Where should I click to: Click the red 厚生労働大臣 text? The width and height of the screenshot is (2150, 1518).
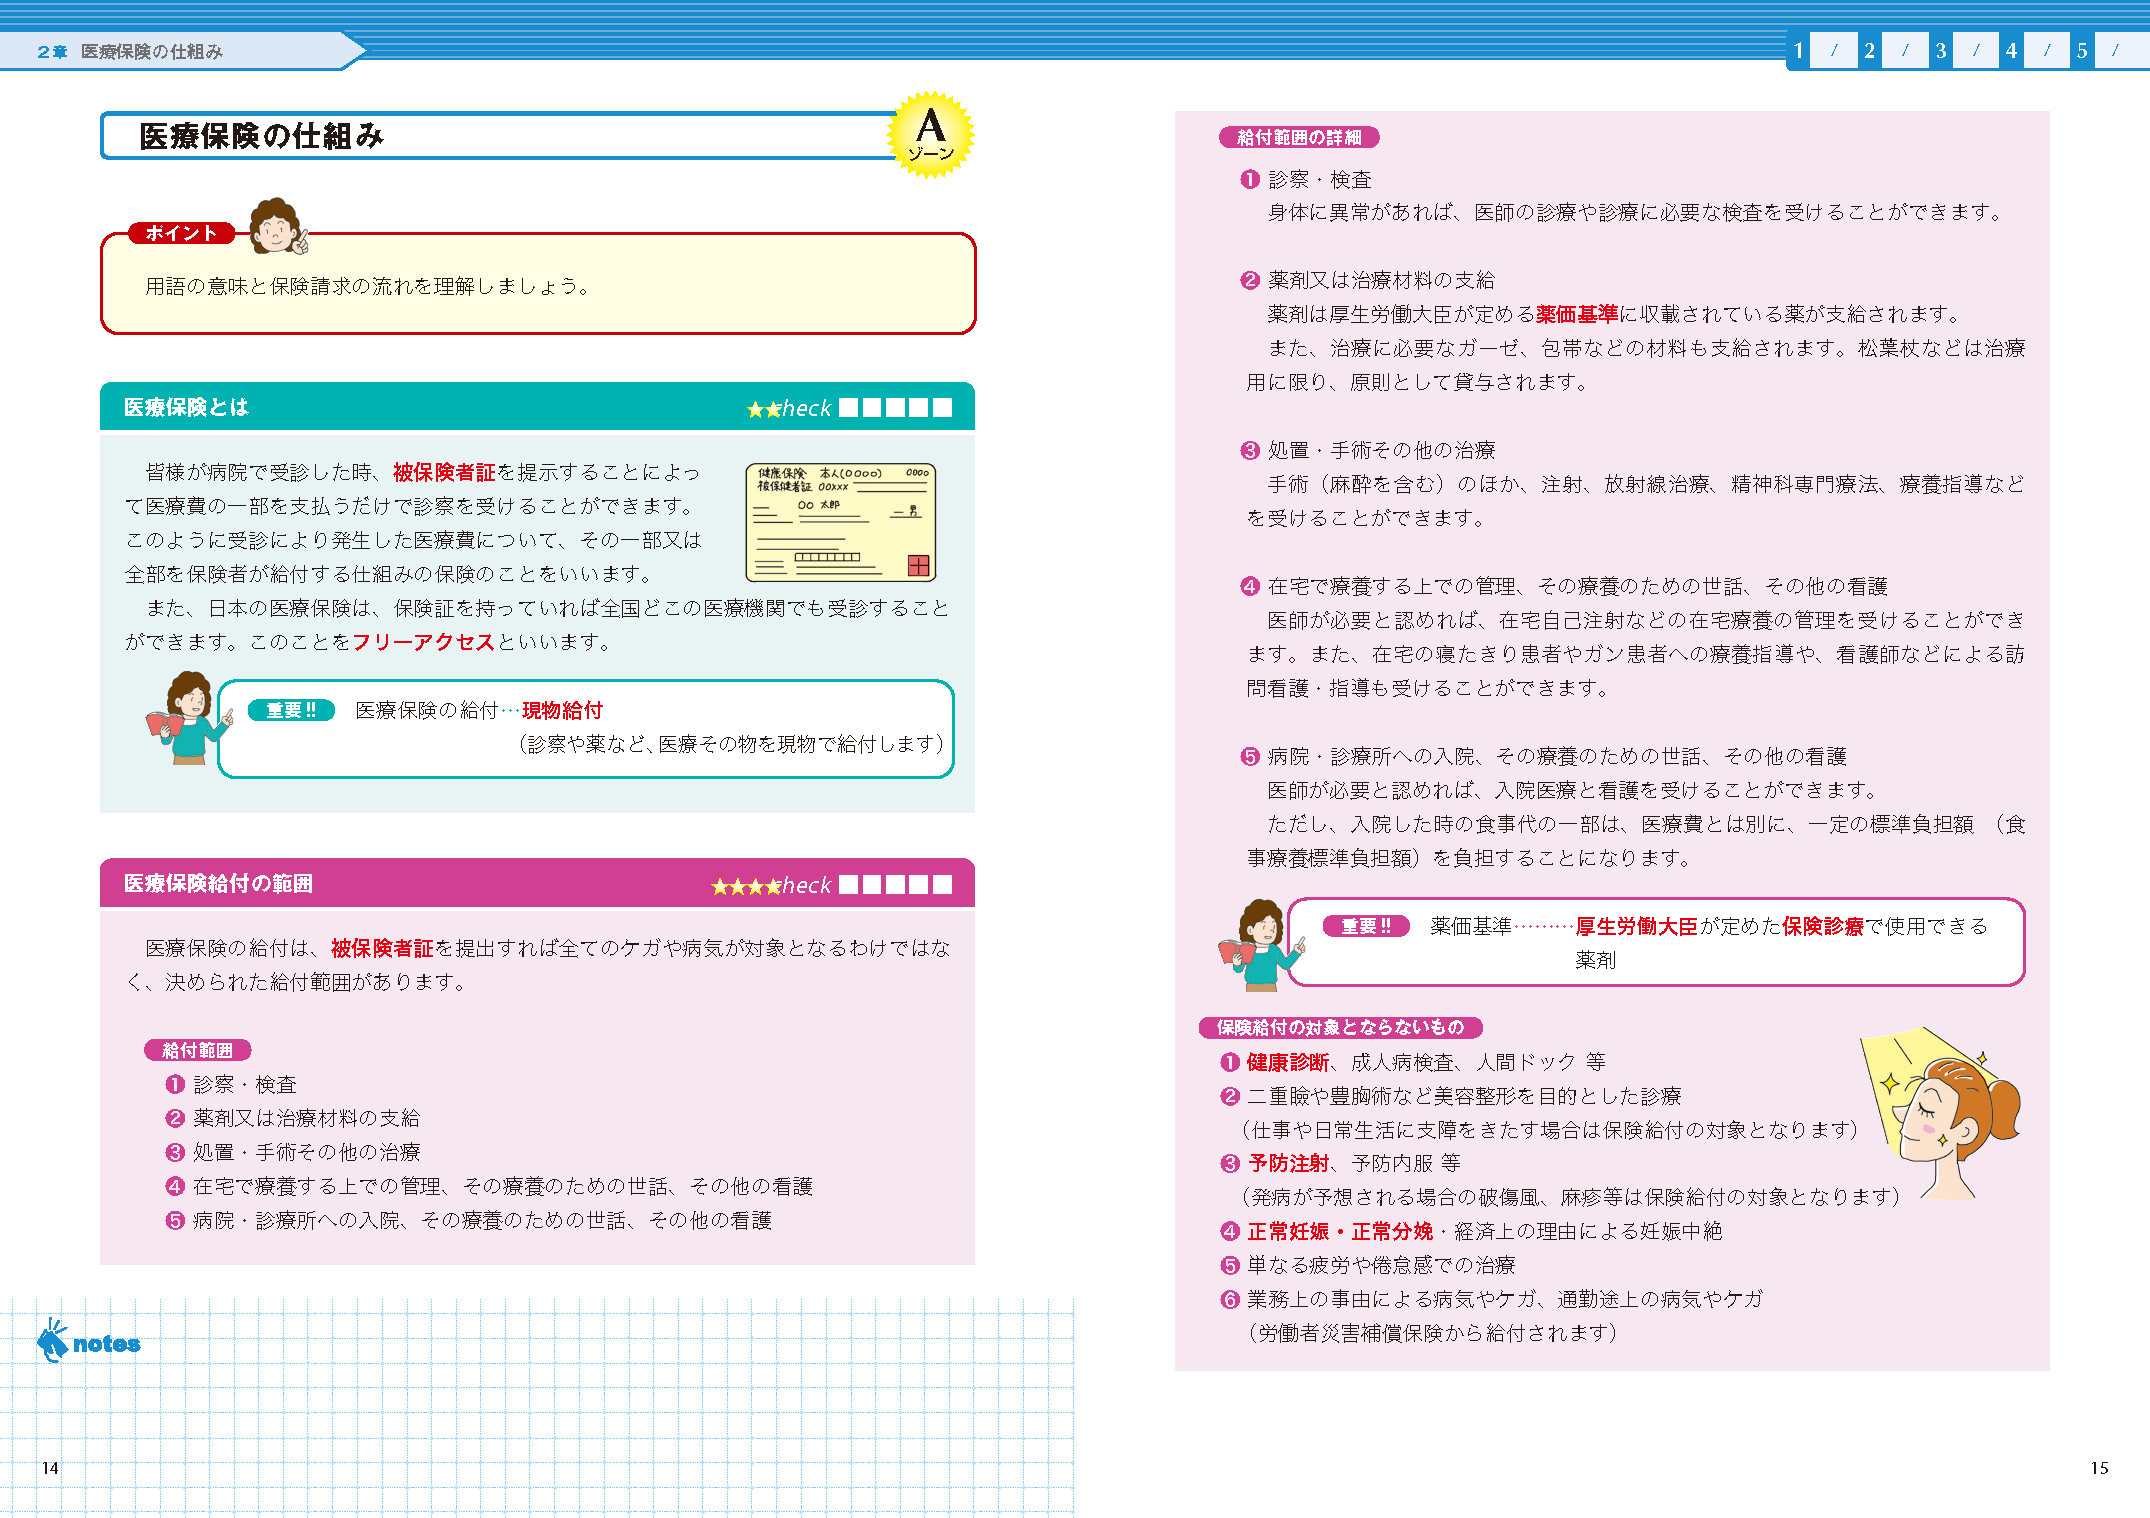coord(1636,926)
